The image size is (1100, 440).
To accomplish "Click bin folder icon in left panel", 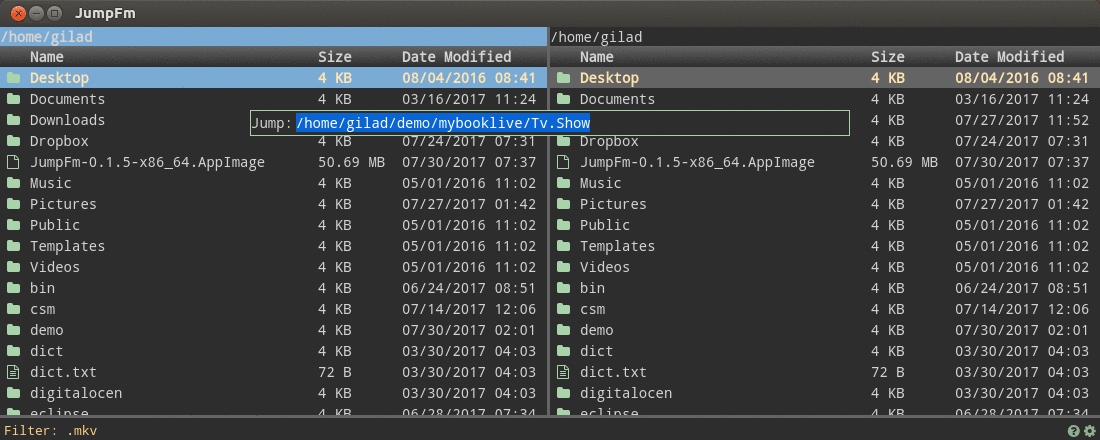I will coord(13,288).
